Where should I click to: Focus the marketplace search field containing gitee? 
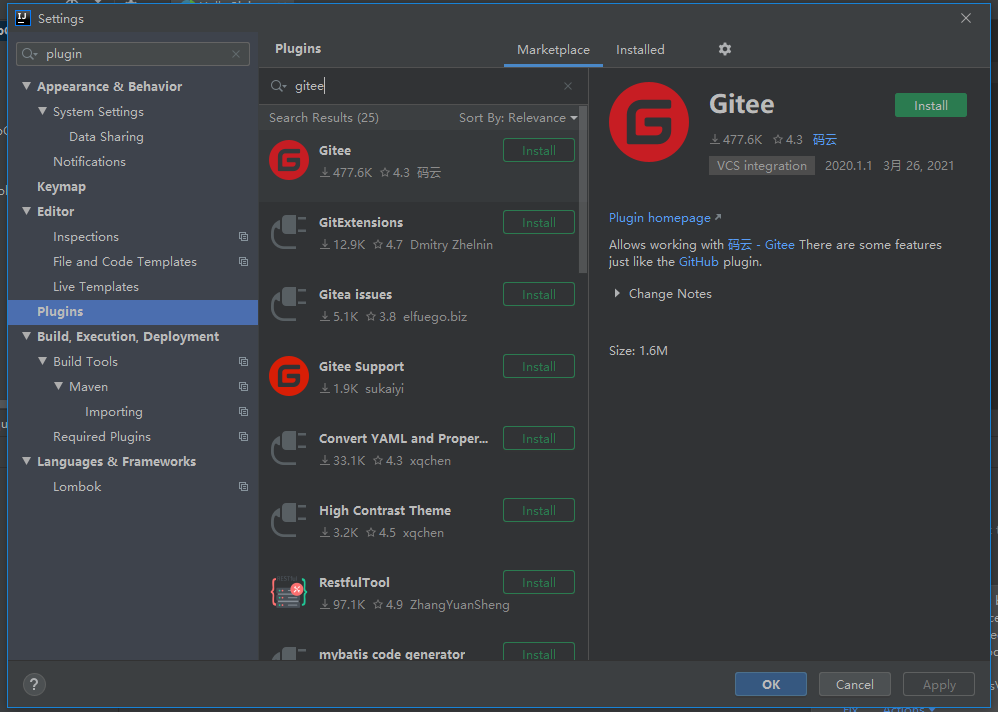423,86
